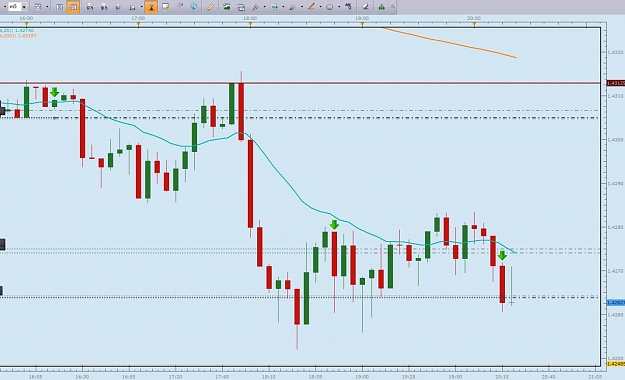The image size is (625, 380).
Task: Click the blue window template icon
Action: [x=241, y=7]
